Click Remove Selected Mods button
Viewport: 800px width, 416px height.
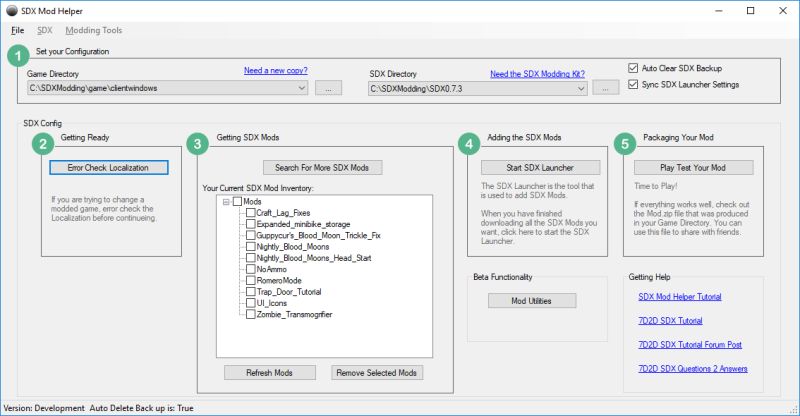coord(377,373)
